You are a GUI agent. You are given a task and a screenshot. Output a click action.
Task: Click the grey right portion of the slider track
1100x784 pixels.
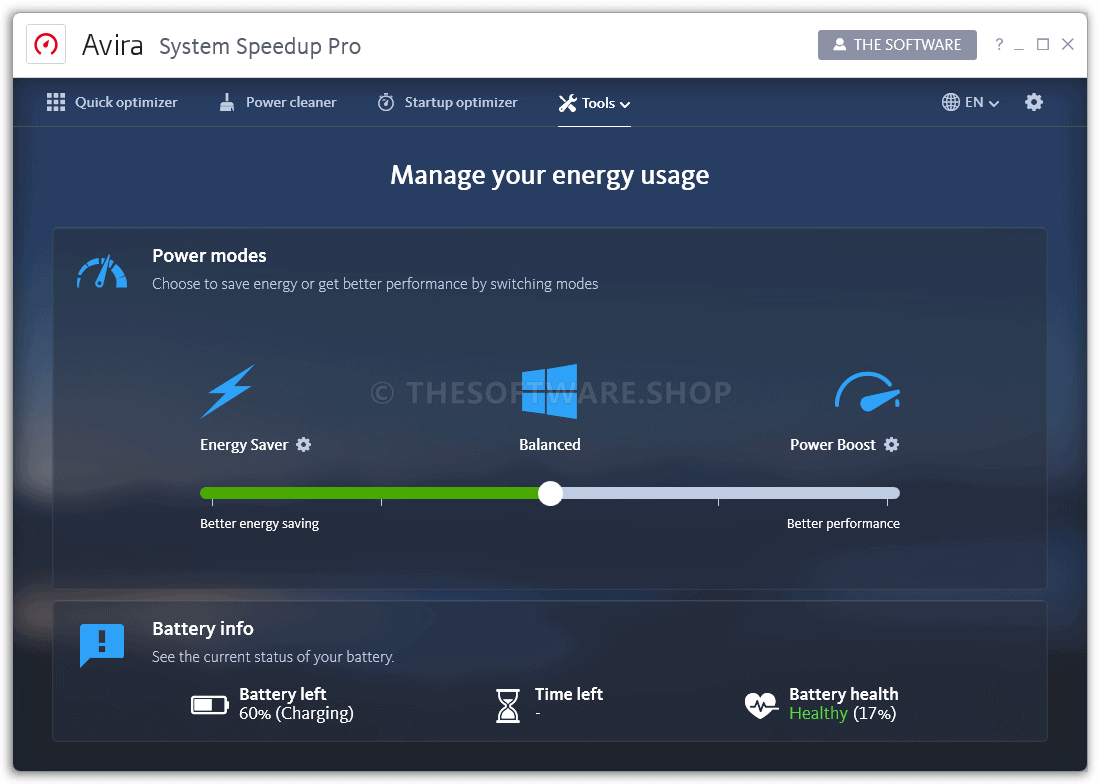coord(731,494)
